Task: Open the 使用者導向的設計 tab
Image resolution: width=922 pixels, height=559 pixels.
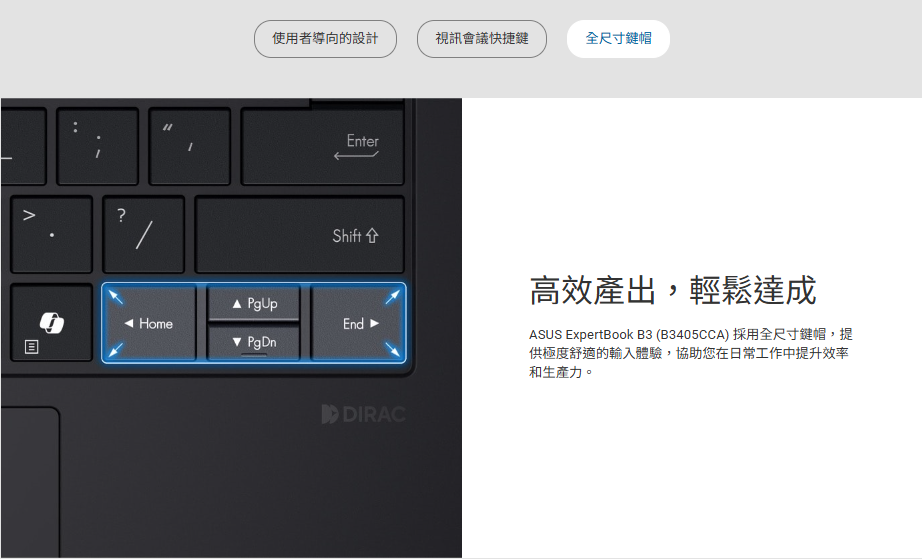Action: tap(325, 39)
